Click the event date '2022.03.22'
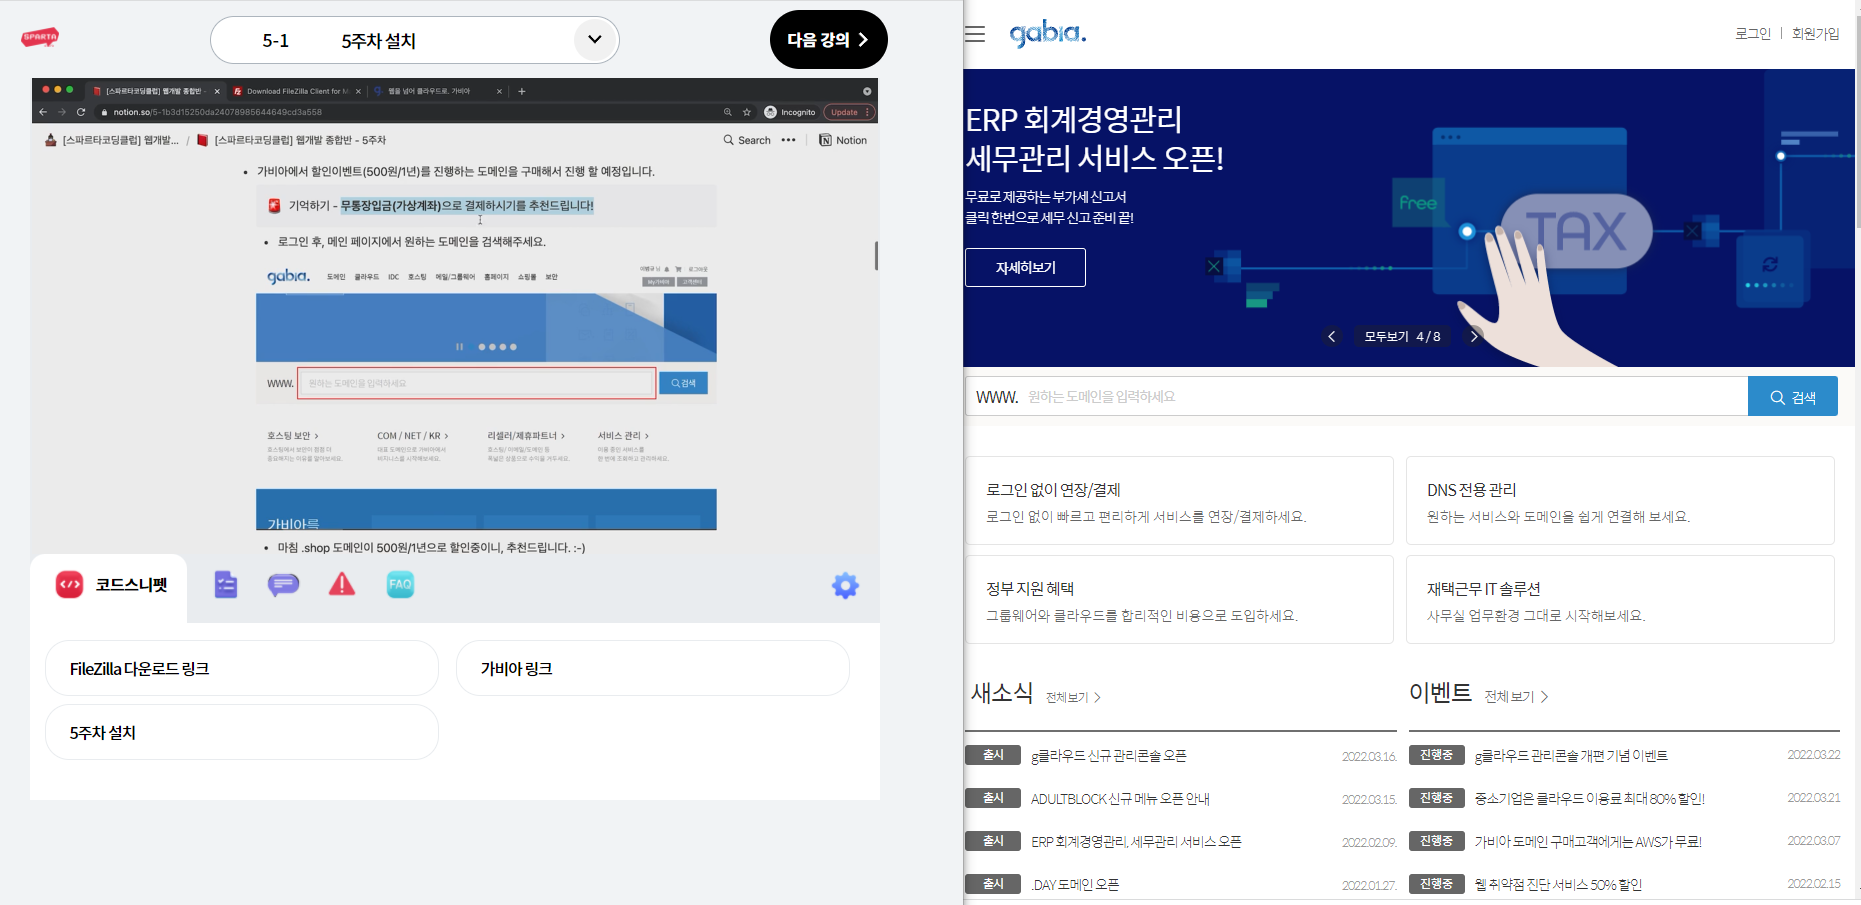Viewport: 1861px width, 905px height. click(1814, 755)
